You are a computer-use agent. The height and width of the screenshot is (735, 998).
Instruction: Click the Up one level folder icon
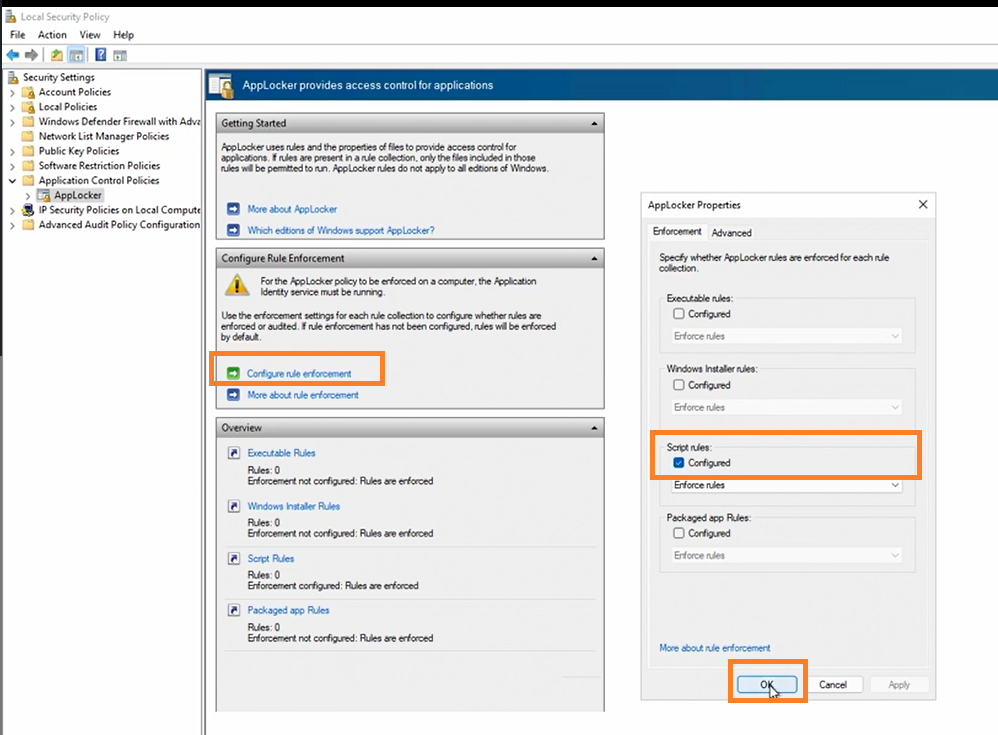[57, 55]
